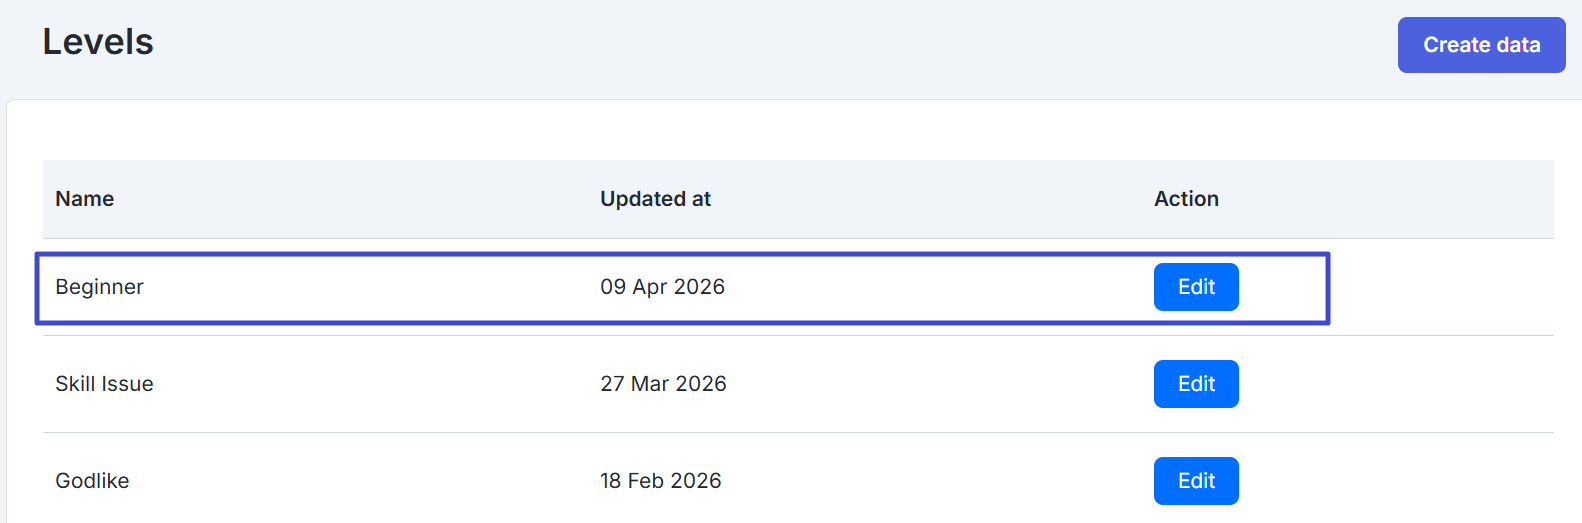Select the Action column header
The width and height of the screenshot is (1582, 523).
tap(1186, 199)
